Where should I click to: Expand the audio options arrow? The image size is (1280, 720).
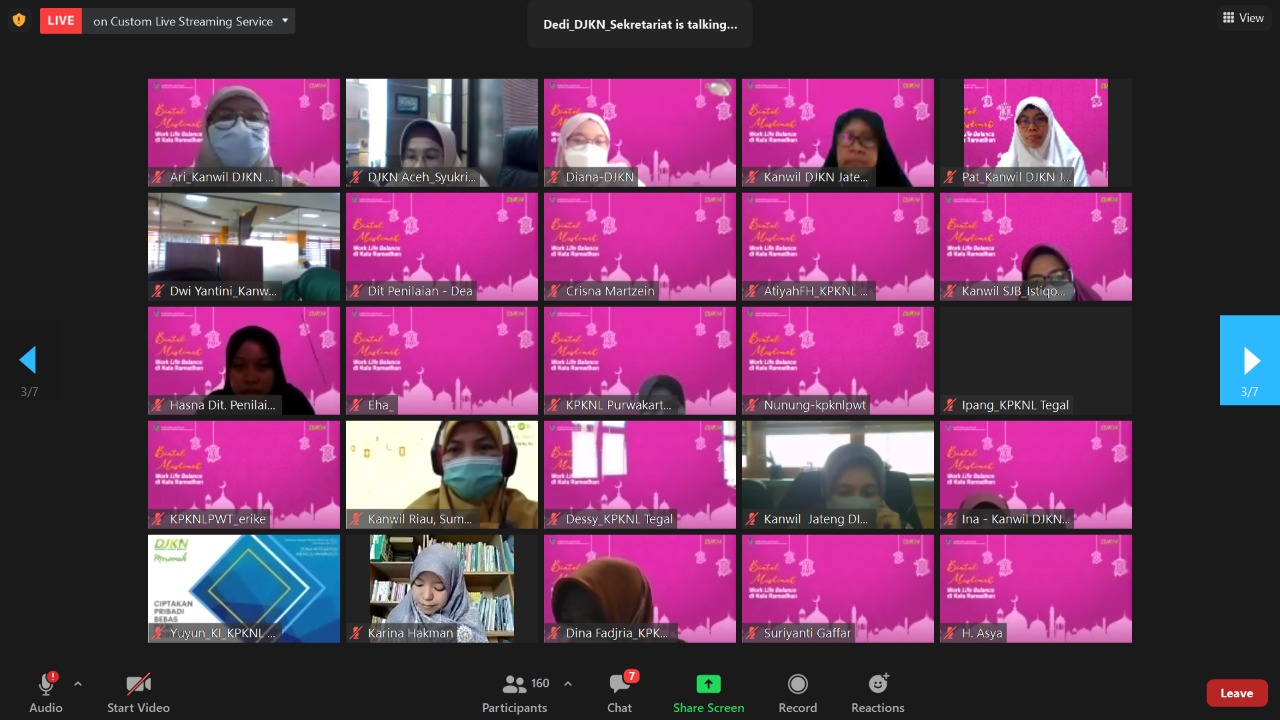pyautogui.click(x=78, y=684)
